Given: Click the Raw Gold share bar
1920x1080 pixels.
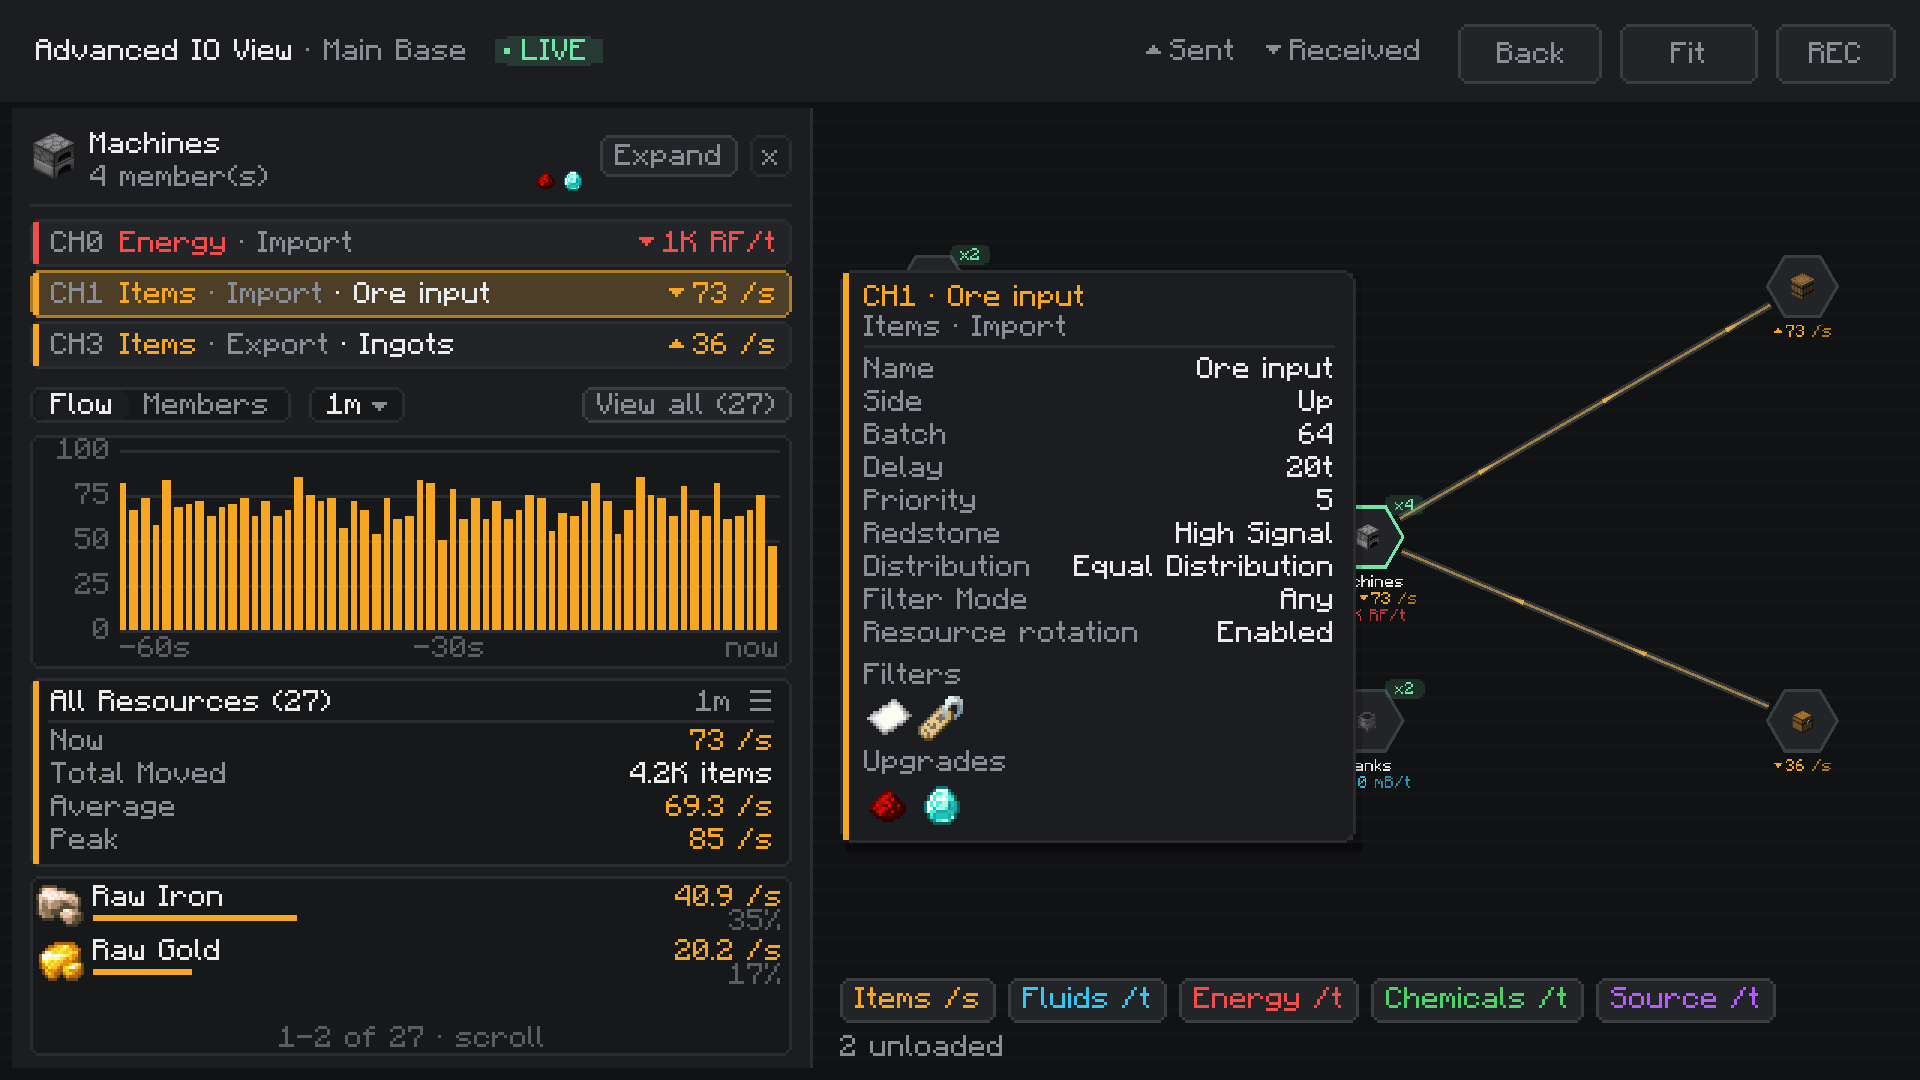Looking at the screenshot, I should pos(142,972).
